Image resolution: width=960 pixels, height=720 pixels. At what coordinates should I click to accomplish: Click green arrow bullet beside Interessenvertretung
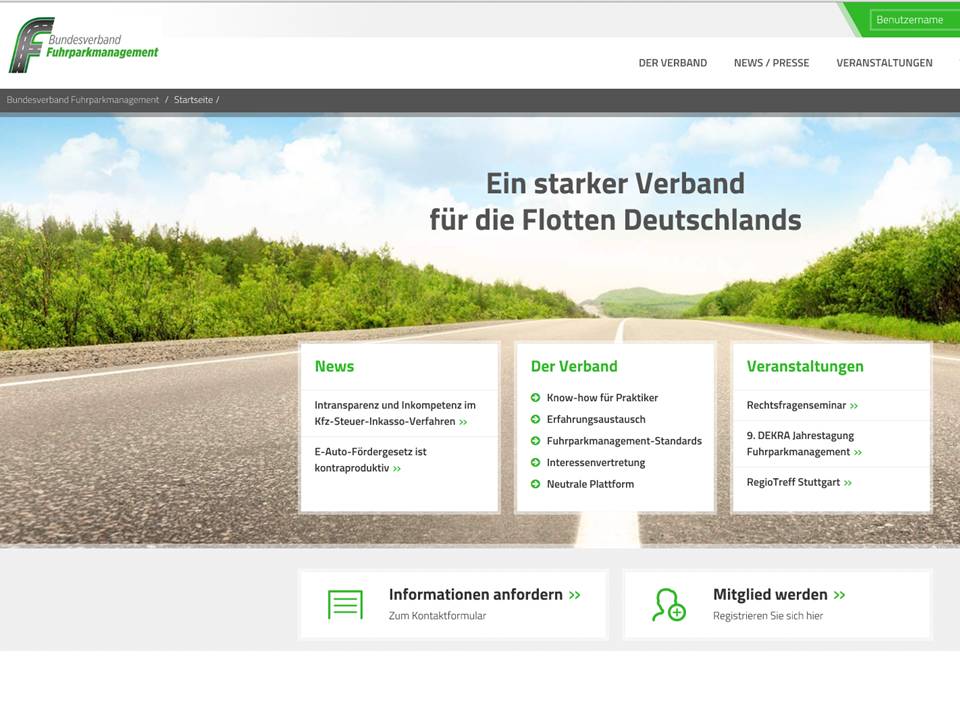(536, 463)
